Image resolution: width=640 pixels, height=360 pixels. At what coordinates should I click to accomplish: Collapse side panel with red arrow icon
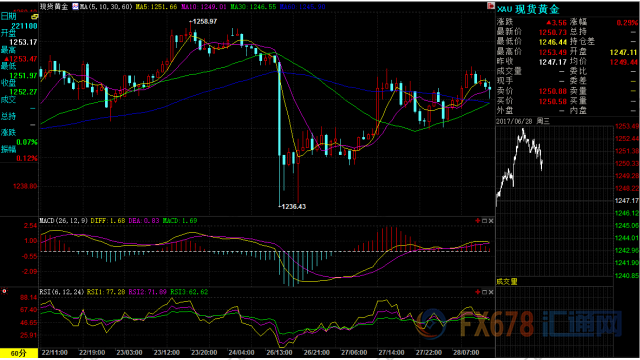490,6
